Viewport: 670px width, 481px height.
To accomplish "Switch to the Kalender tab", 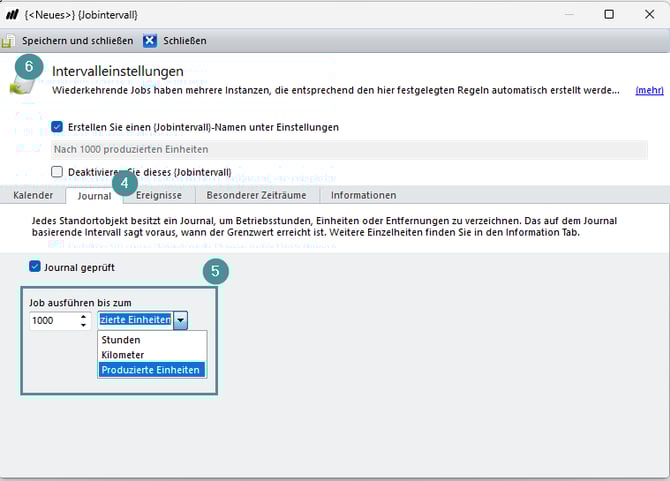I will click(33, 195).
